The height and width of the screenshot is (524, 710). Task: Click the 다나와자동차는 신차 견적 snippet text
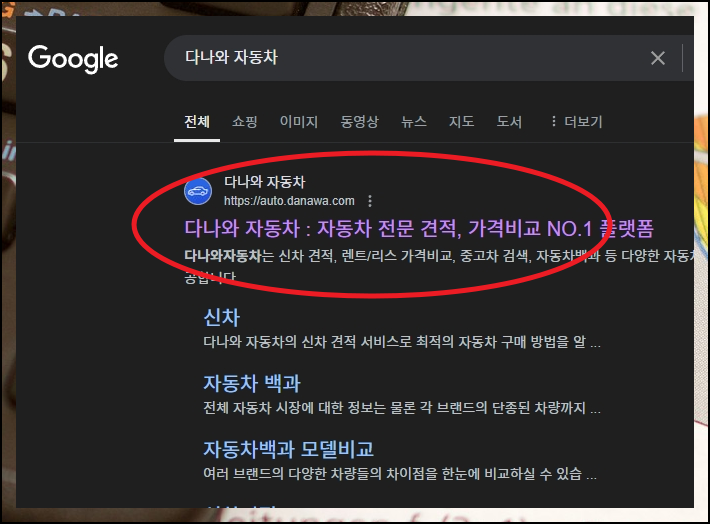438,266
